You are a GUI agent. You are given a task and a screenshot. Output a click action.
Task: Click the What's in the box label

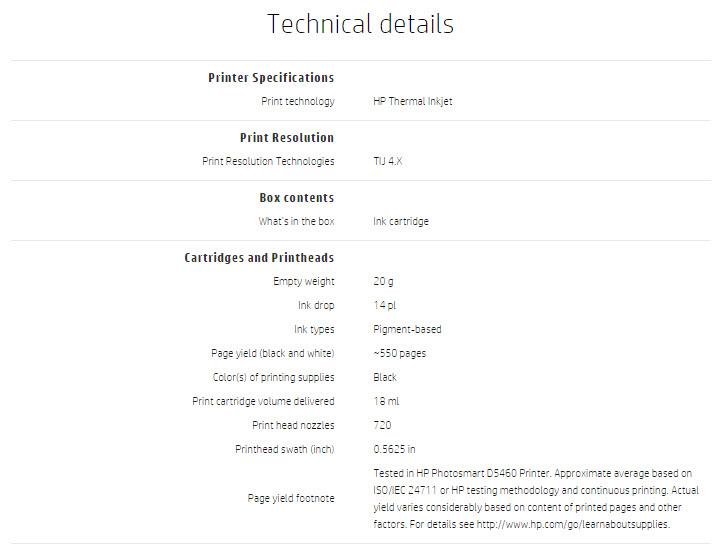coord(296,222)
